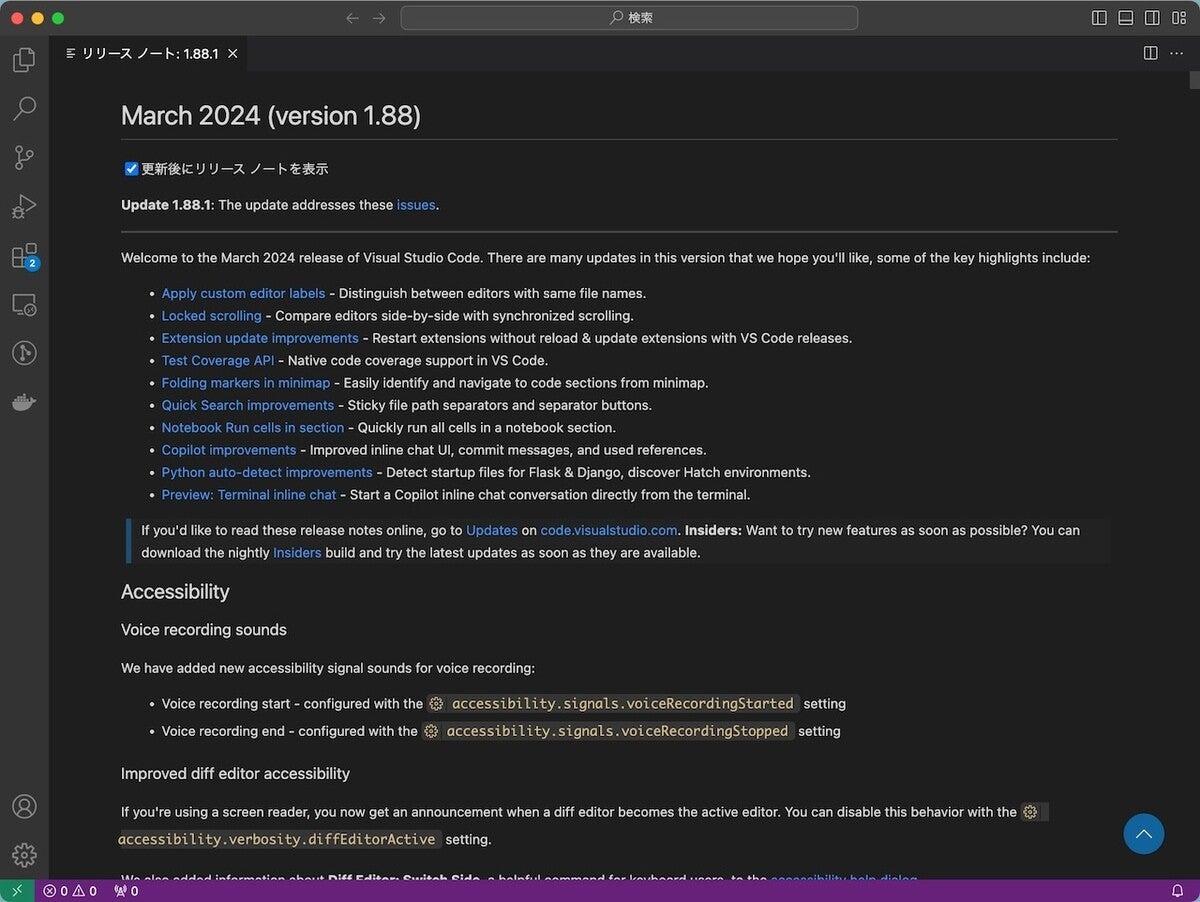1200x902 pixels.
Task: Open the Accounts menu icon
Action: (24, 807)
